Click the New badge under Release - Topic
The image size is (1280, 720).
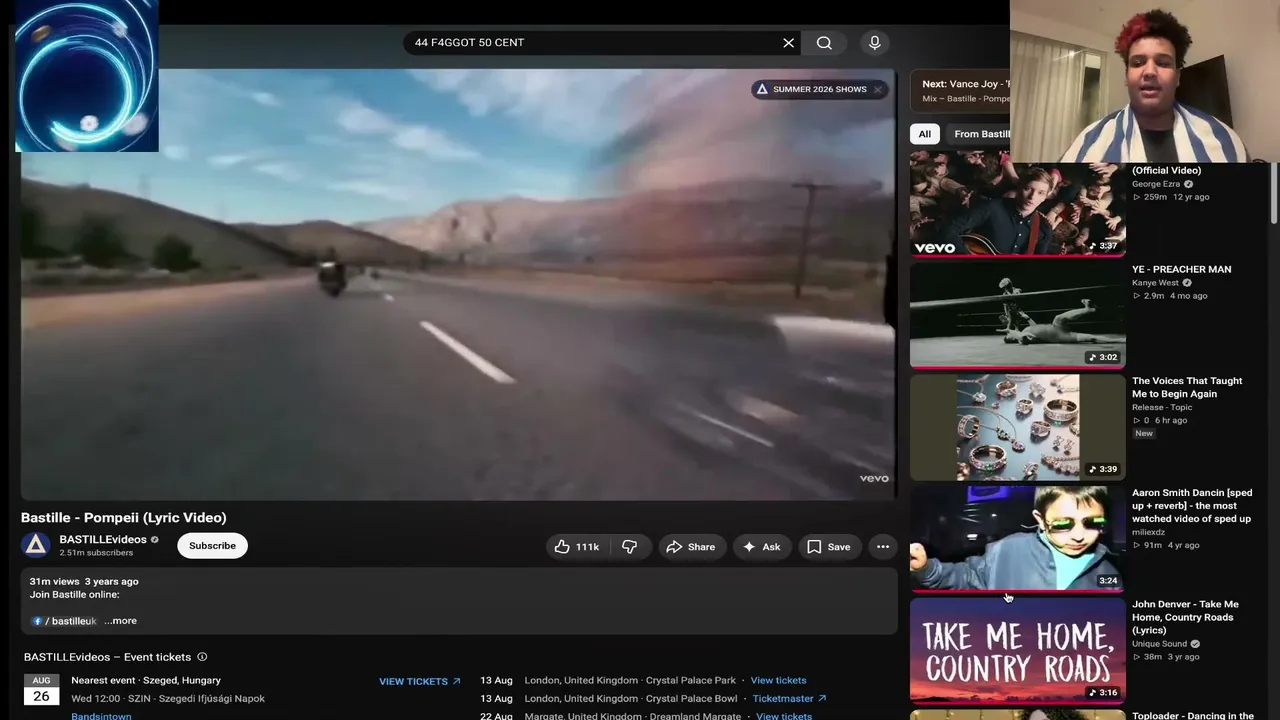coord(1144,434)
